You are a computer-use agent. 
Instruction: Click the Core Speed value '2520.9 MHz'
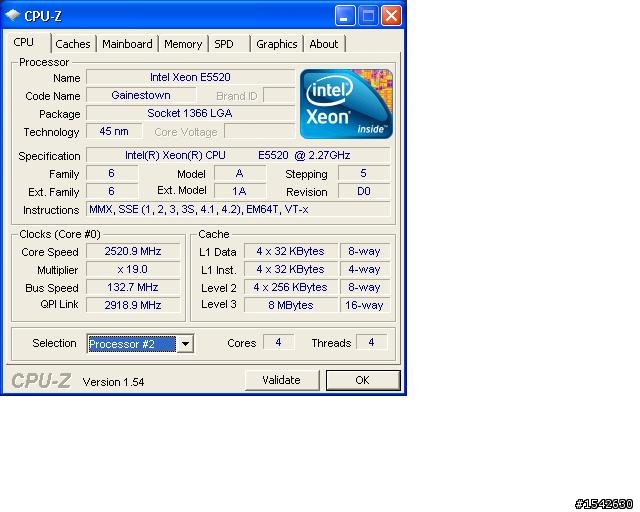(133, 251)
